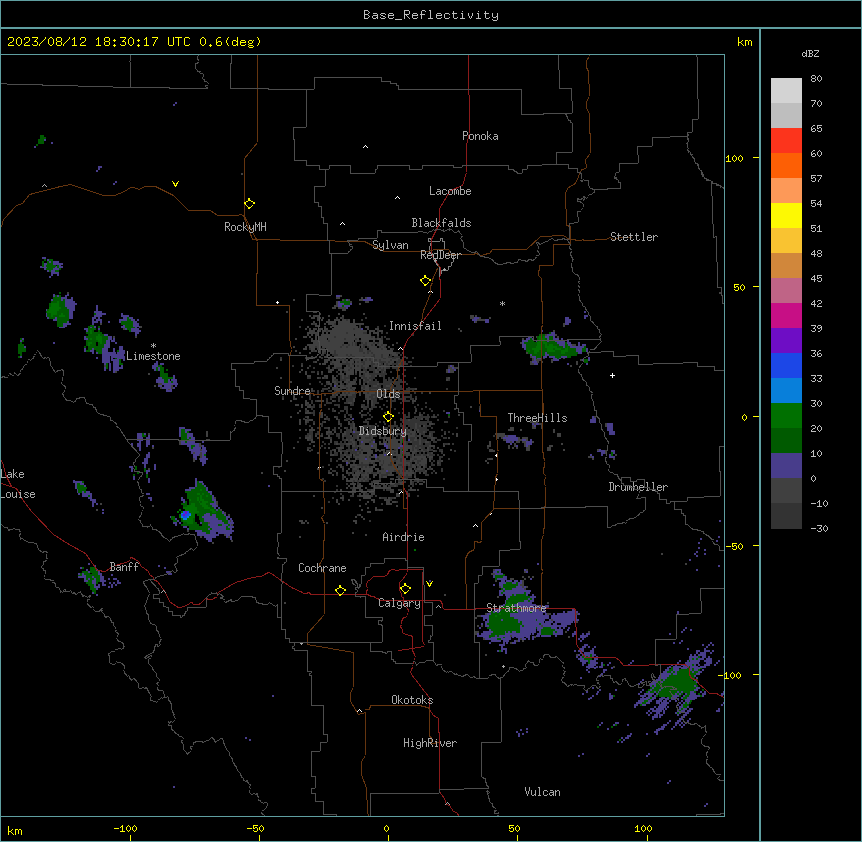Select the Innisfail label
The image size is (862, 842).
pyautogui.click(x=415, y=326)
